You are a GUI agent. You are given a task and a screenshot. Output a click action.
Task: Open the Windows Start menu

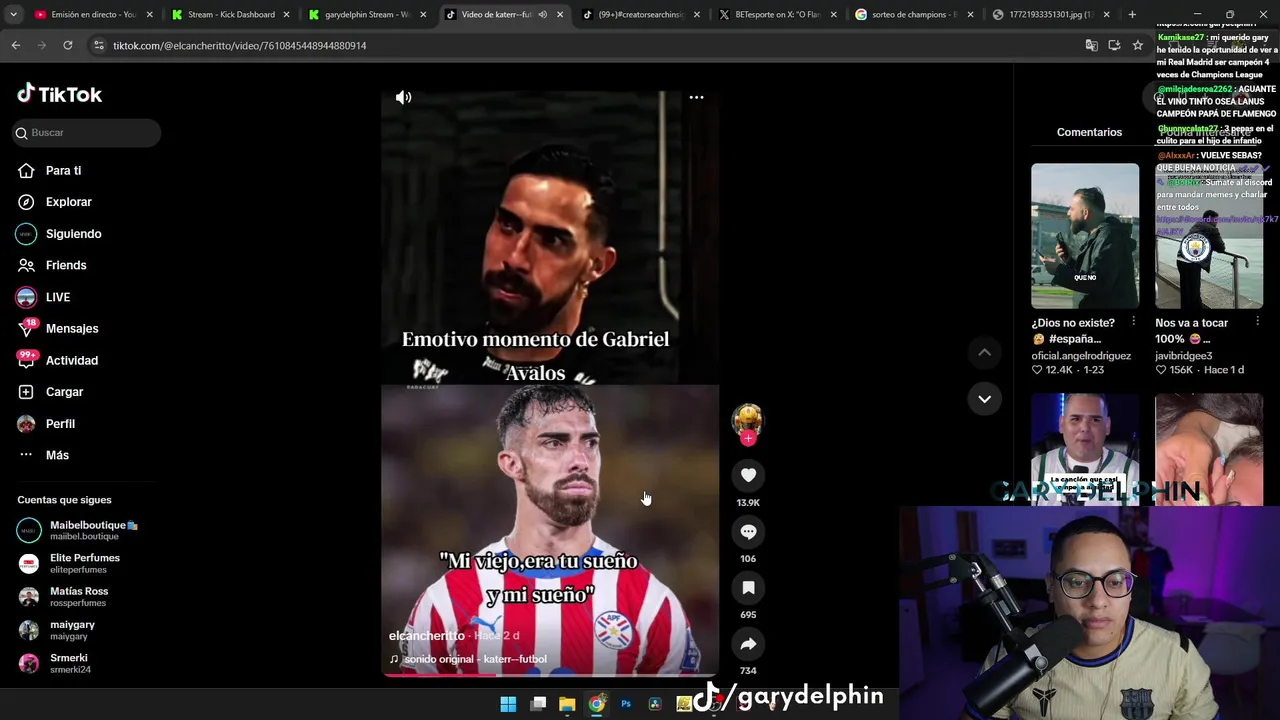click(508, 704)
